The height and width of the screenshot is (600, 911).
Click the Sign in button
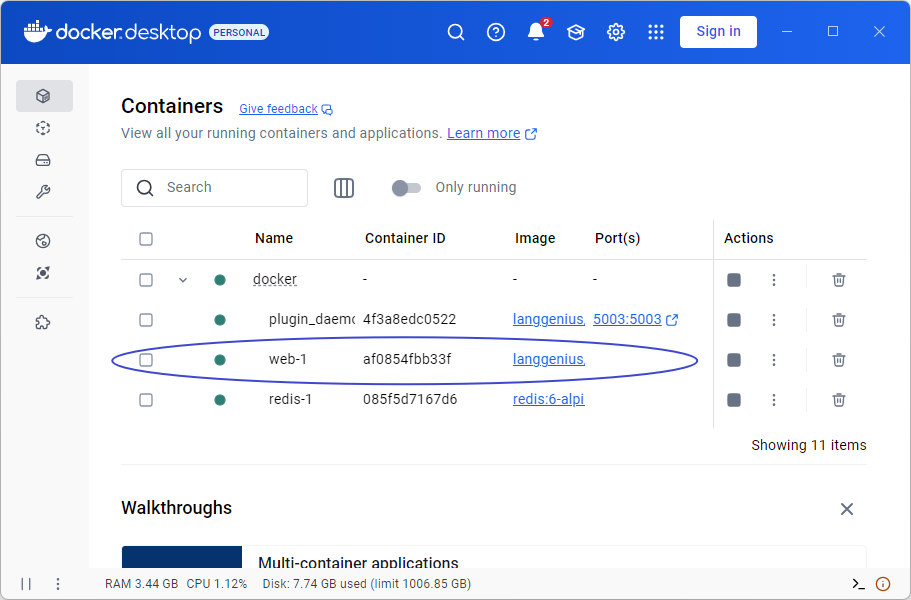click(718, 32)
